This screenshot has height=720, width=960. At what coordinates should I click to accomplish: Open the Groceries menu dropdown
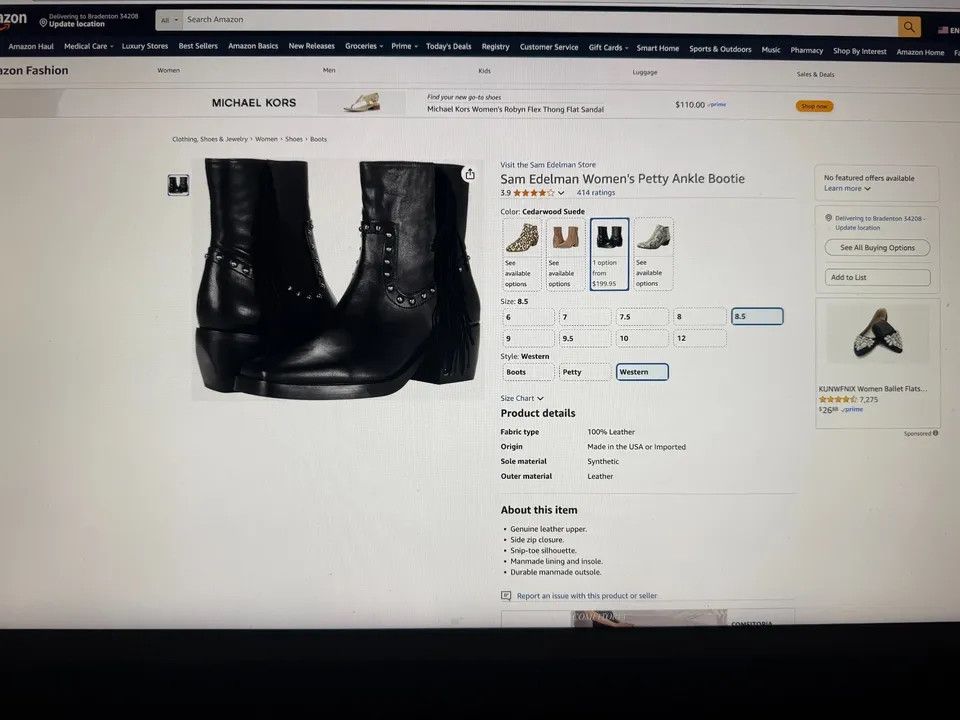click(364, 46)
